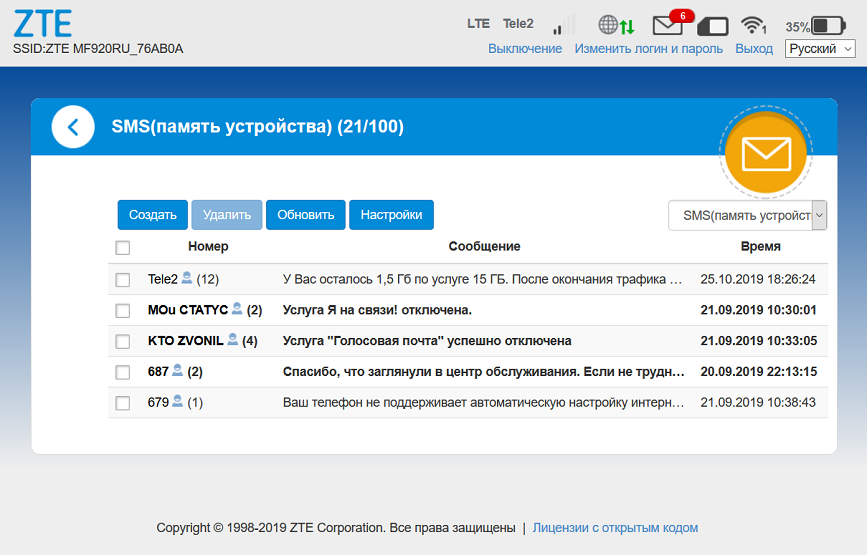This screenshot has height=555, width=867.
Task: Open the Настройки SMS settings
Action: tap(391, 215)
